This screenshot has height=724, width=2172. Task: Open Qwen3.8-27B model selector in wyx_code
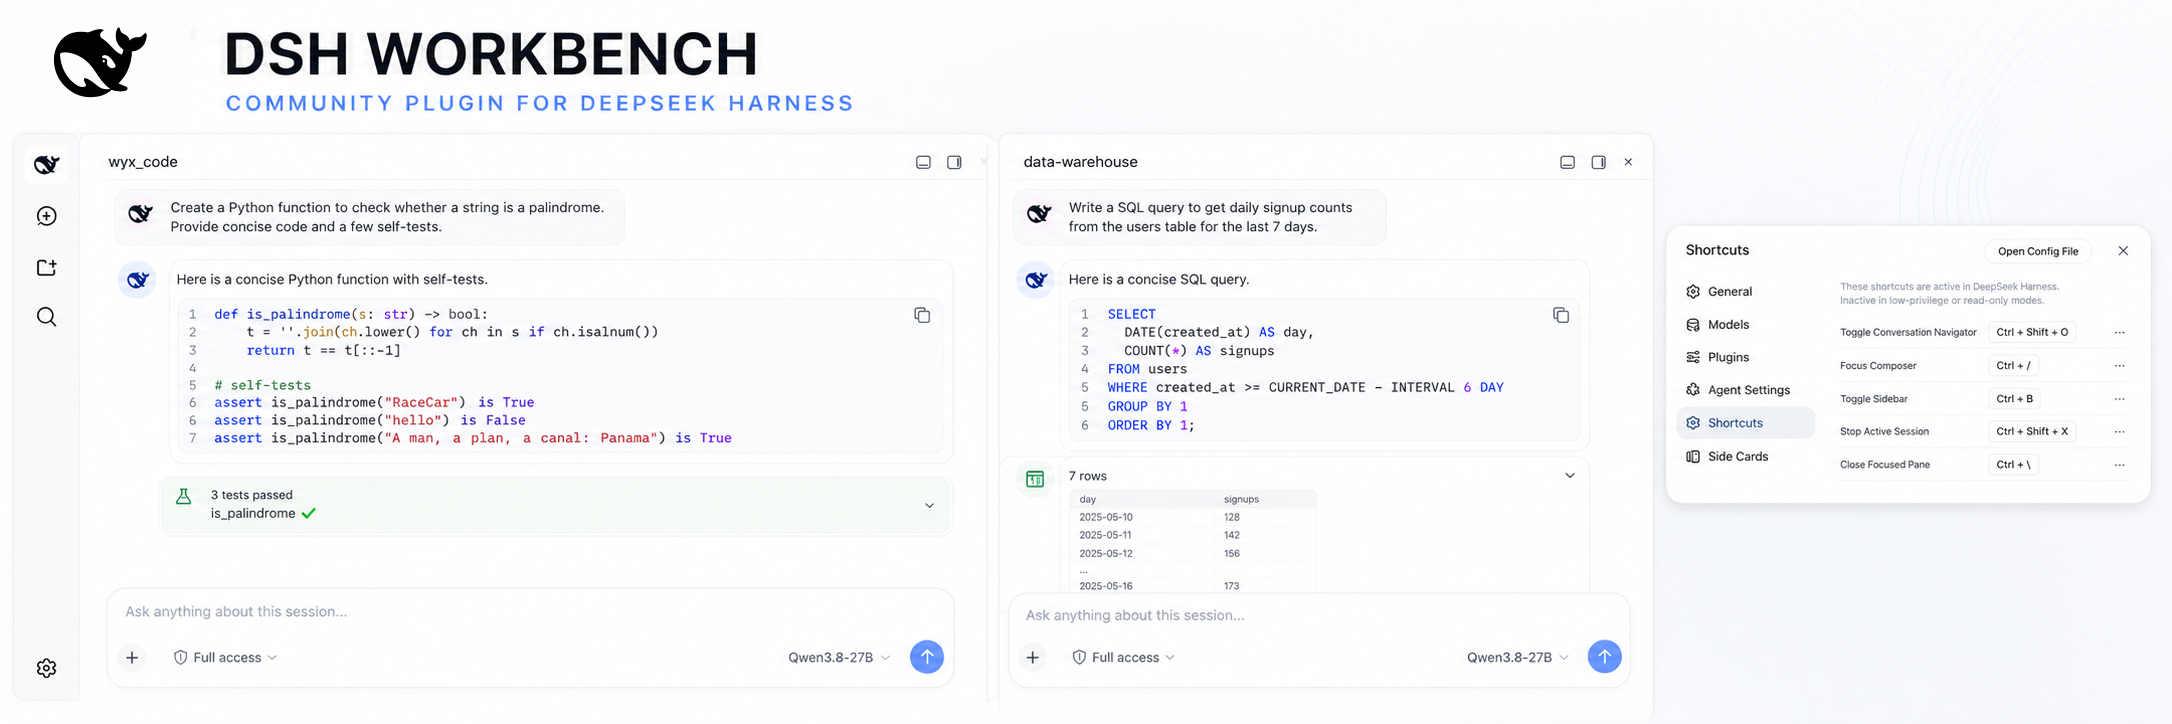[x=839, y=657]
